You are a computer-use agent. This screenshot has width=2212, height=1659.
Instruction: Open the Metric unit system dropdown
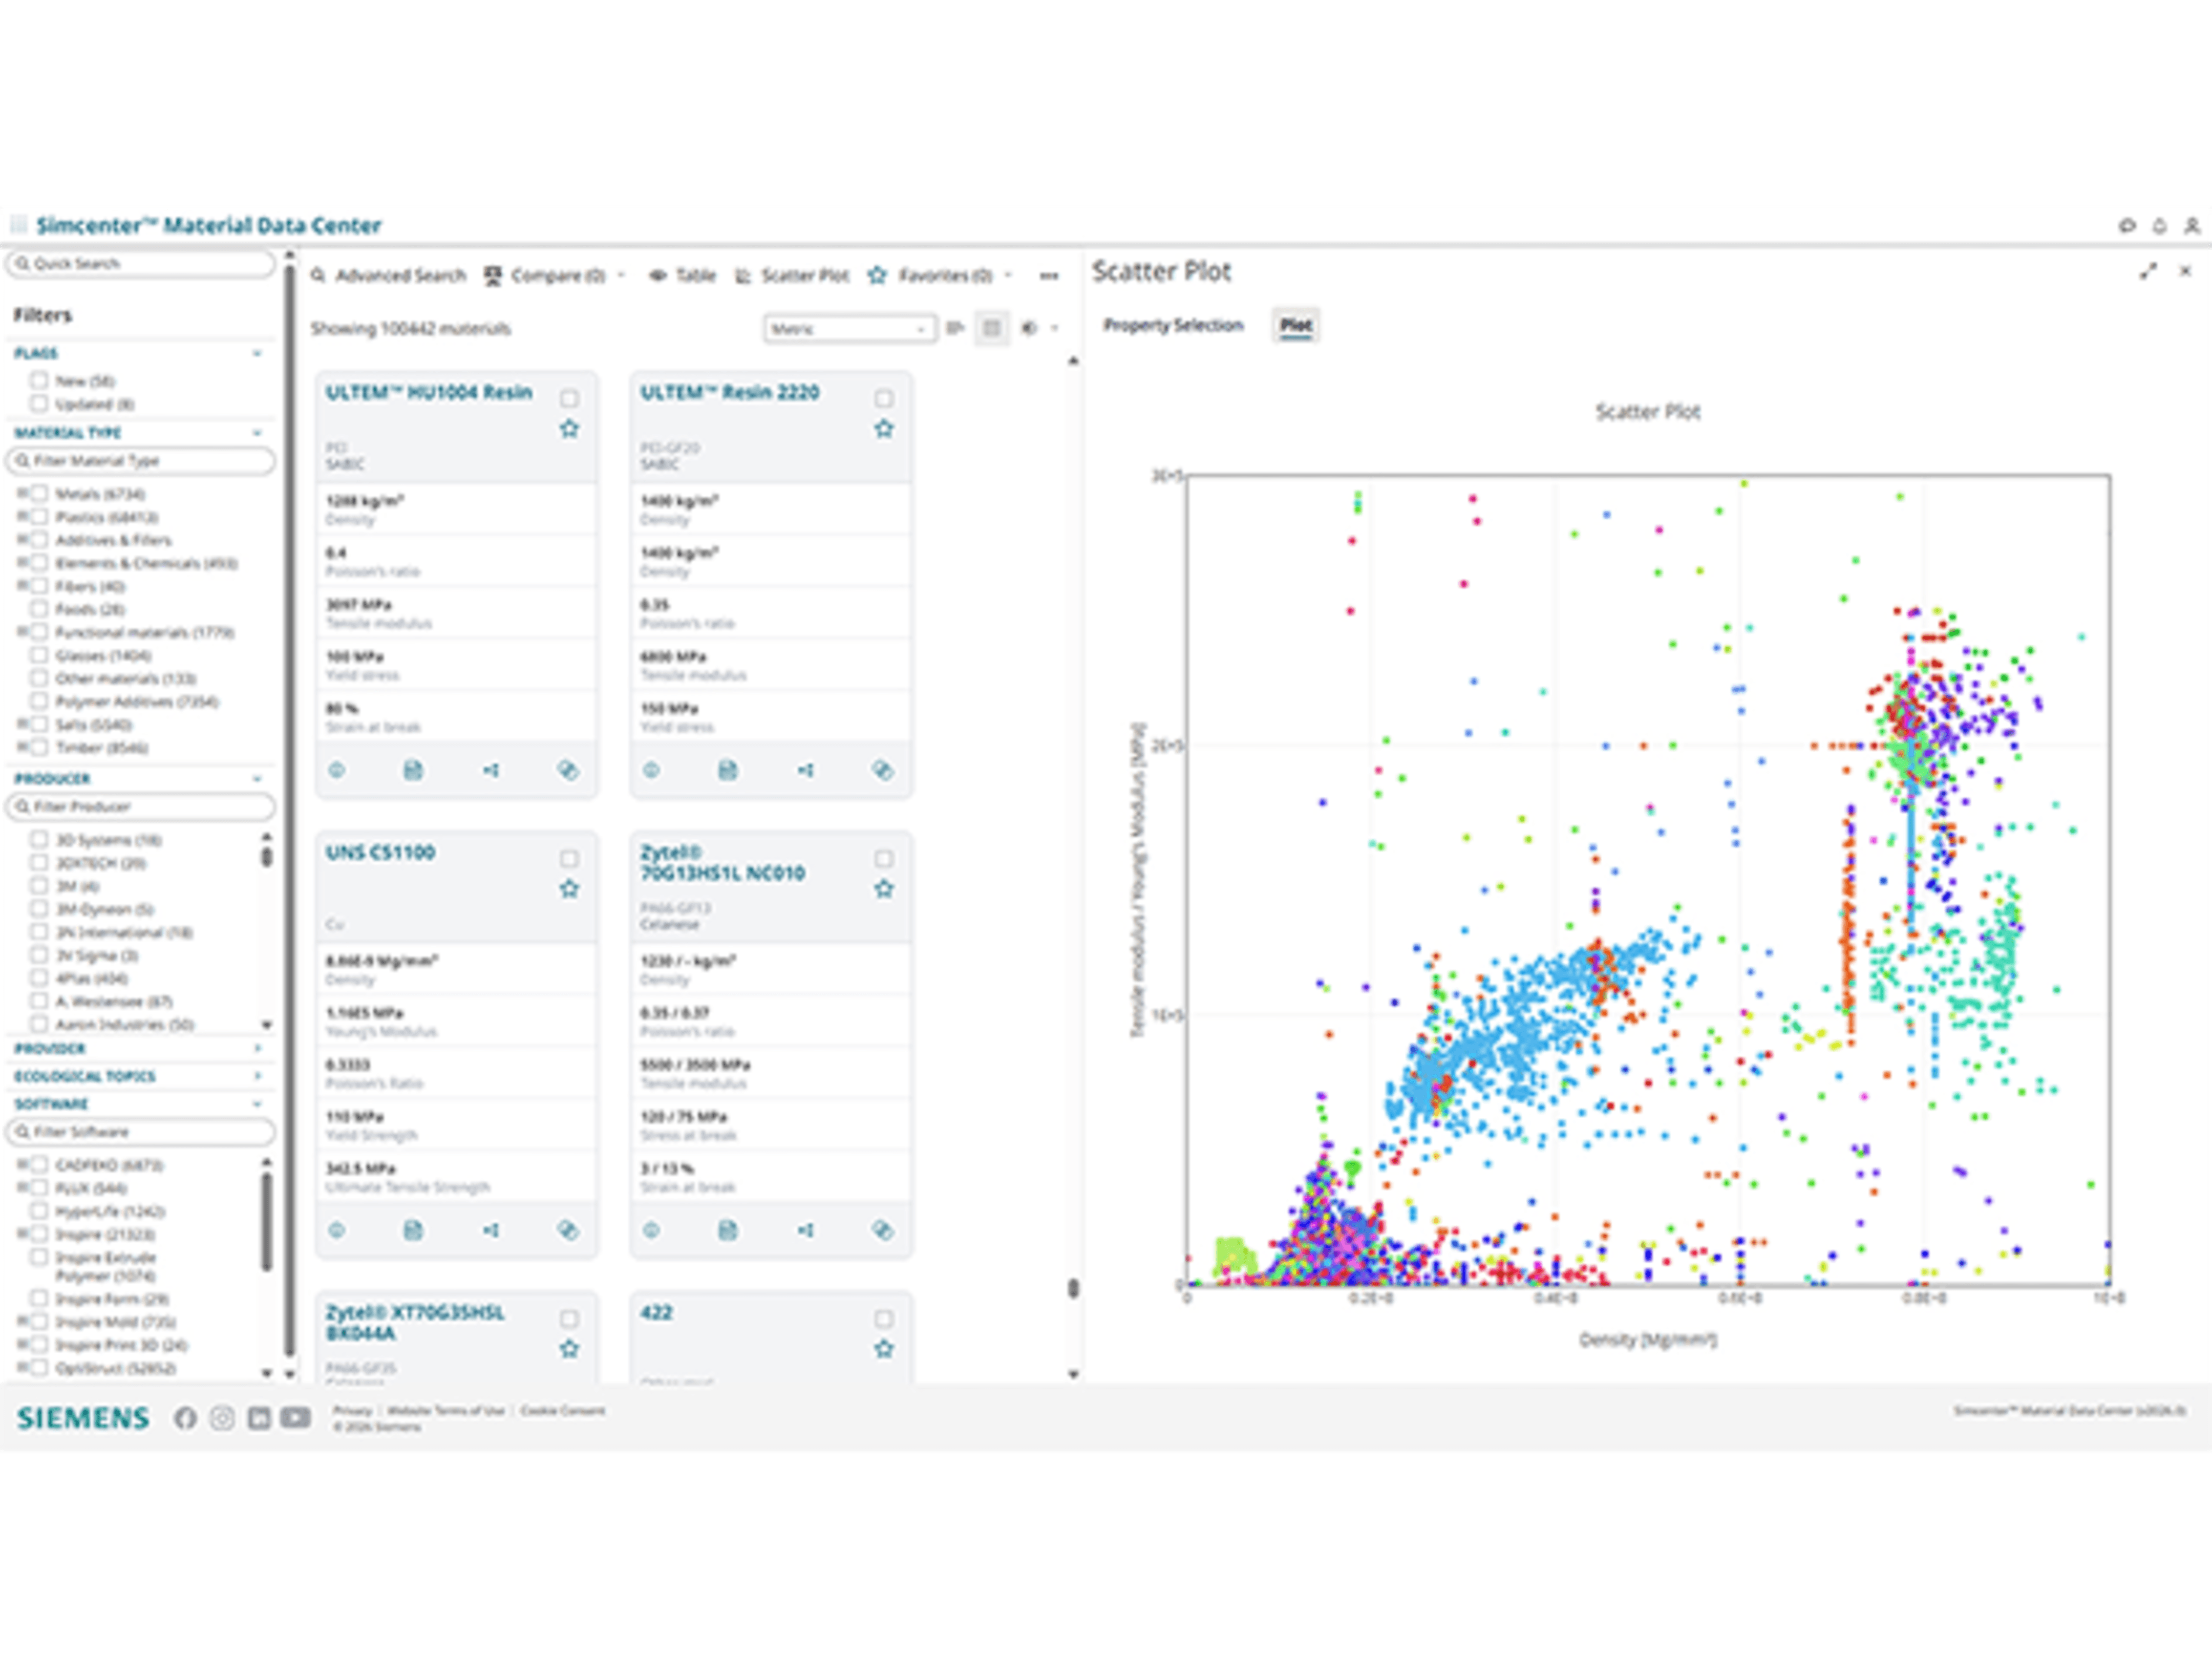tap(850, 329)
